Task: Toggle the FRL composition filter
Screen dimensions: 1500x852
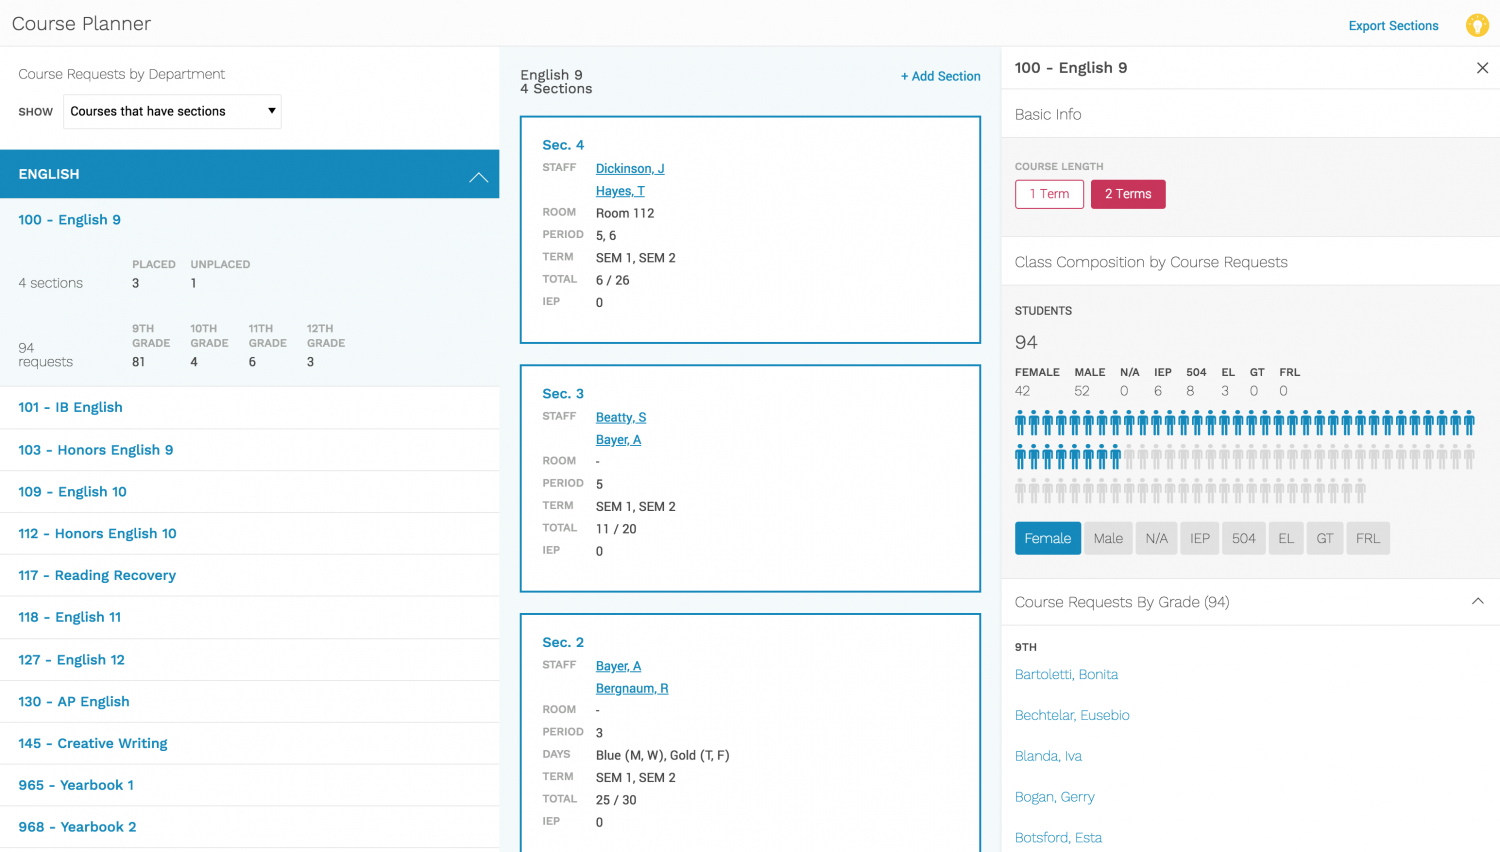Action: coord(1367,538)
